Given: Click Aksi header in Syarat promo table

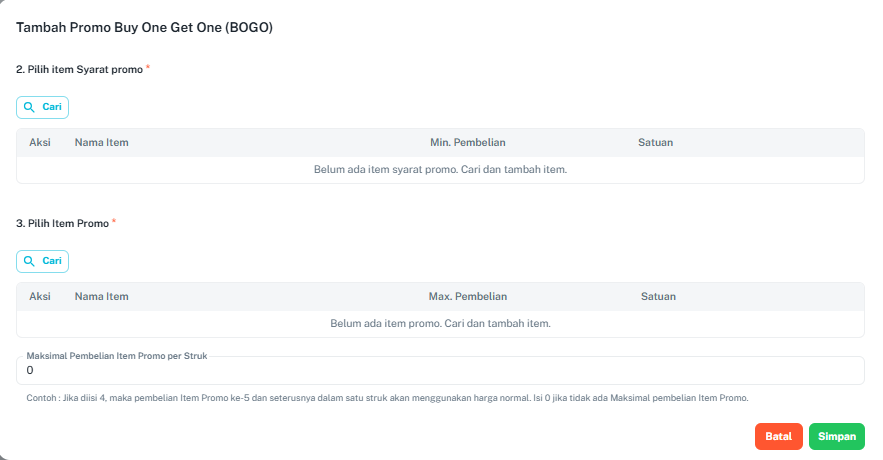Looking at the screenshot, I should click(x=40, y=142).
